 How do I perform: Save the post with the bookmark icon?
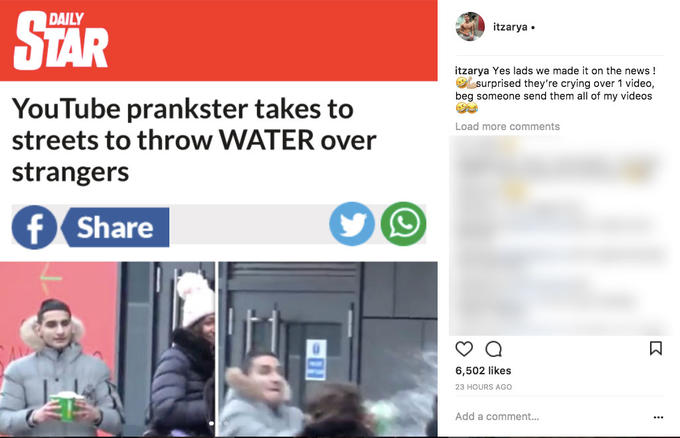[x=656, y=348]
